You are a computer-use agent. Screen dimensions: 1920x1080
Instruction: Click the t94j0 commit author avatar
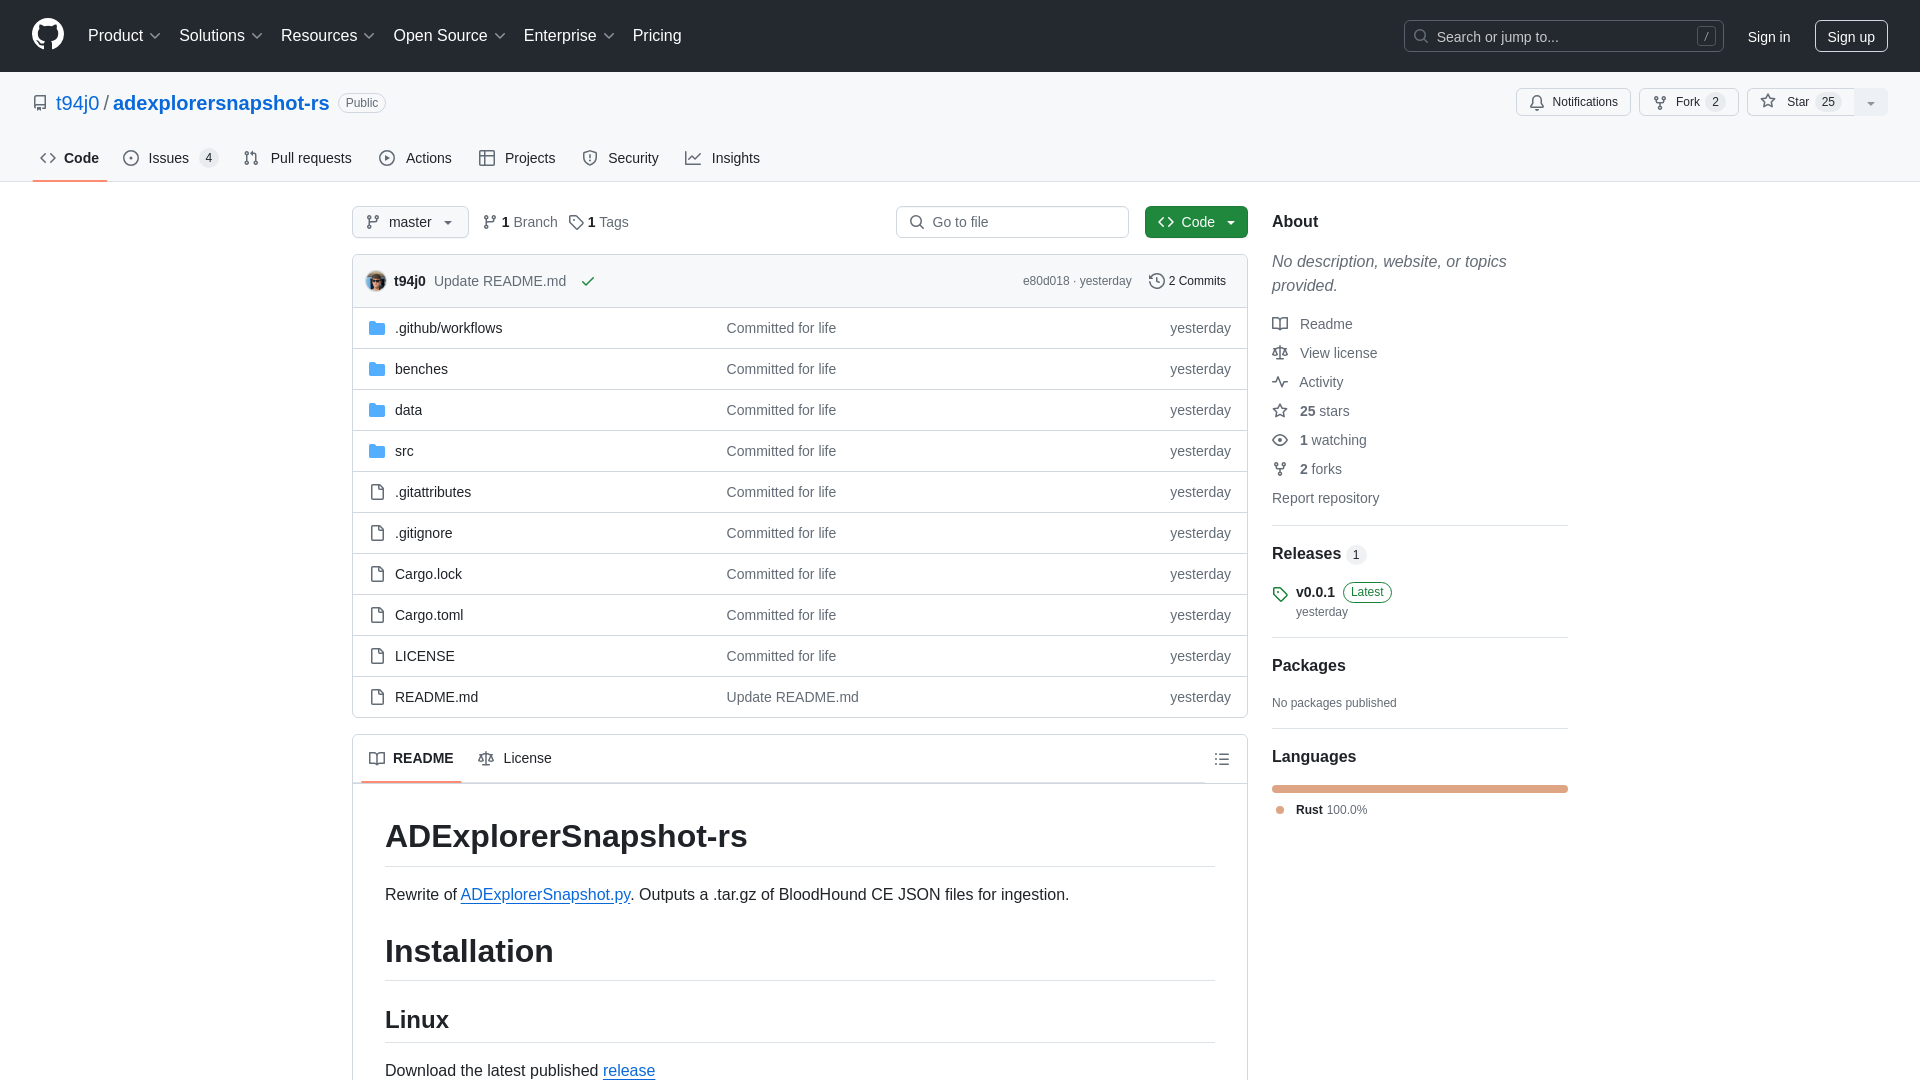click(376, 281)
